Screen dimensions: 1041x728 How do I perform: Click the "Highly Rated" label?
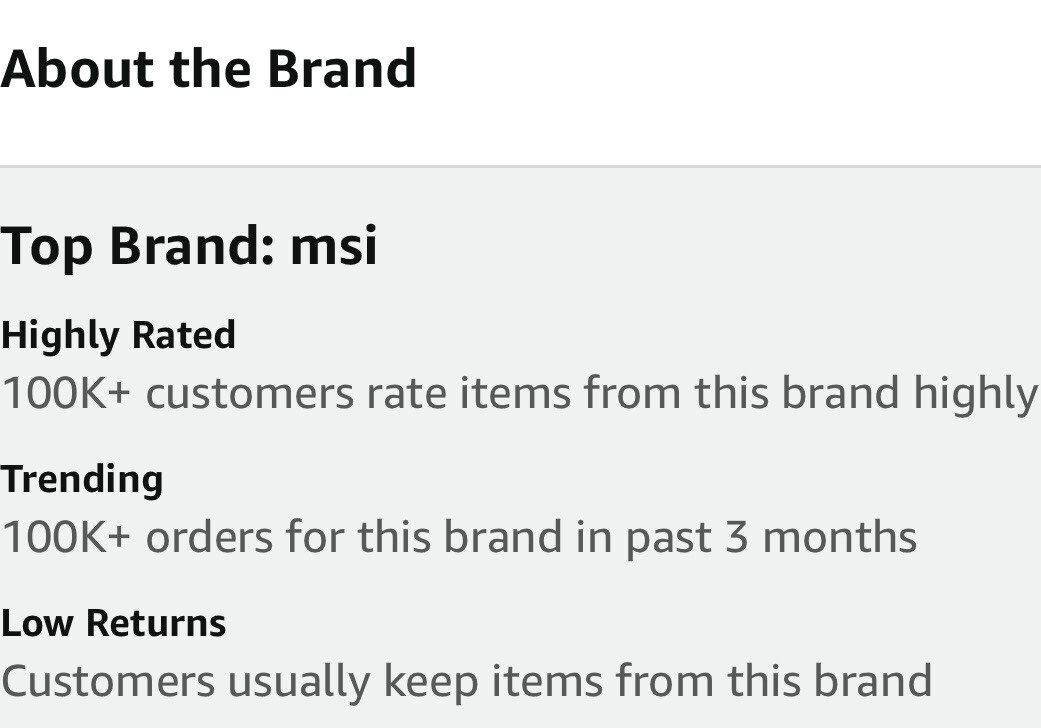pos(118,336)
